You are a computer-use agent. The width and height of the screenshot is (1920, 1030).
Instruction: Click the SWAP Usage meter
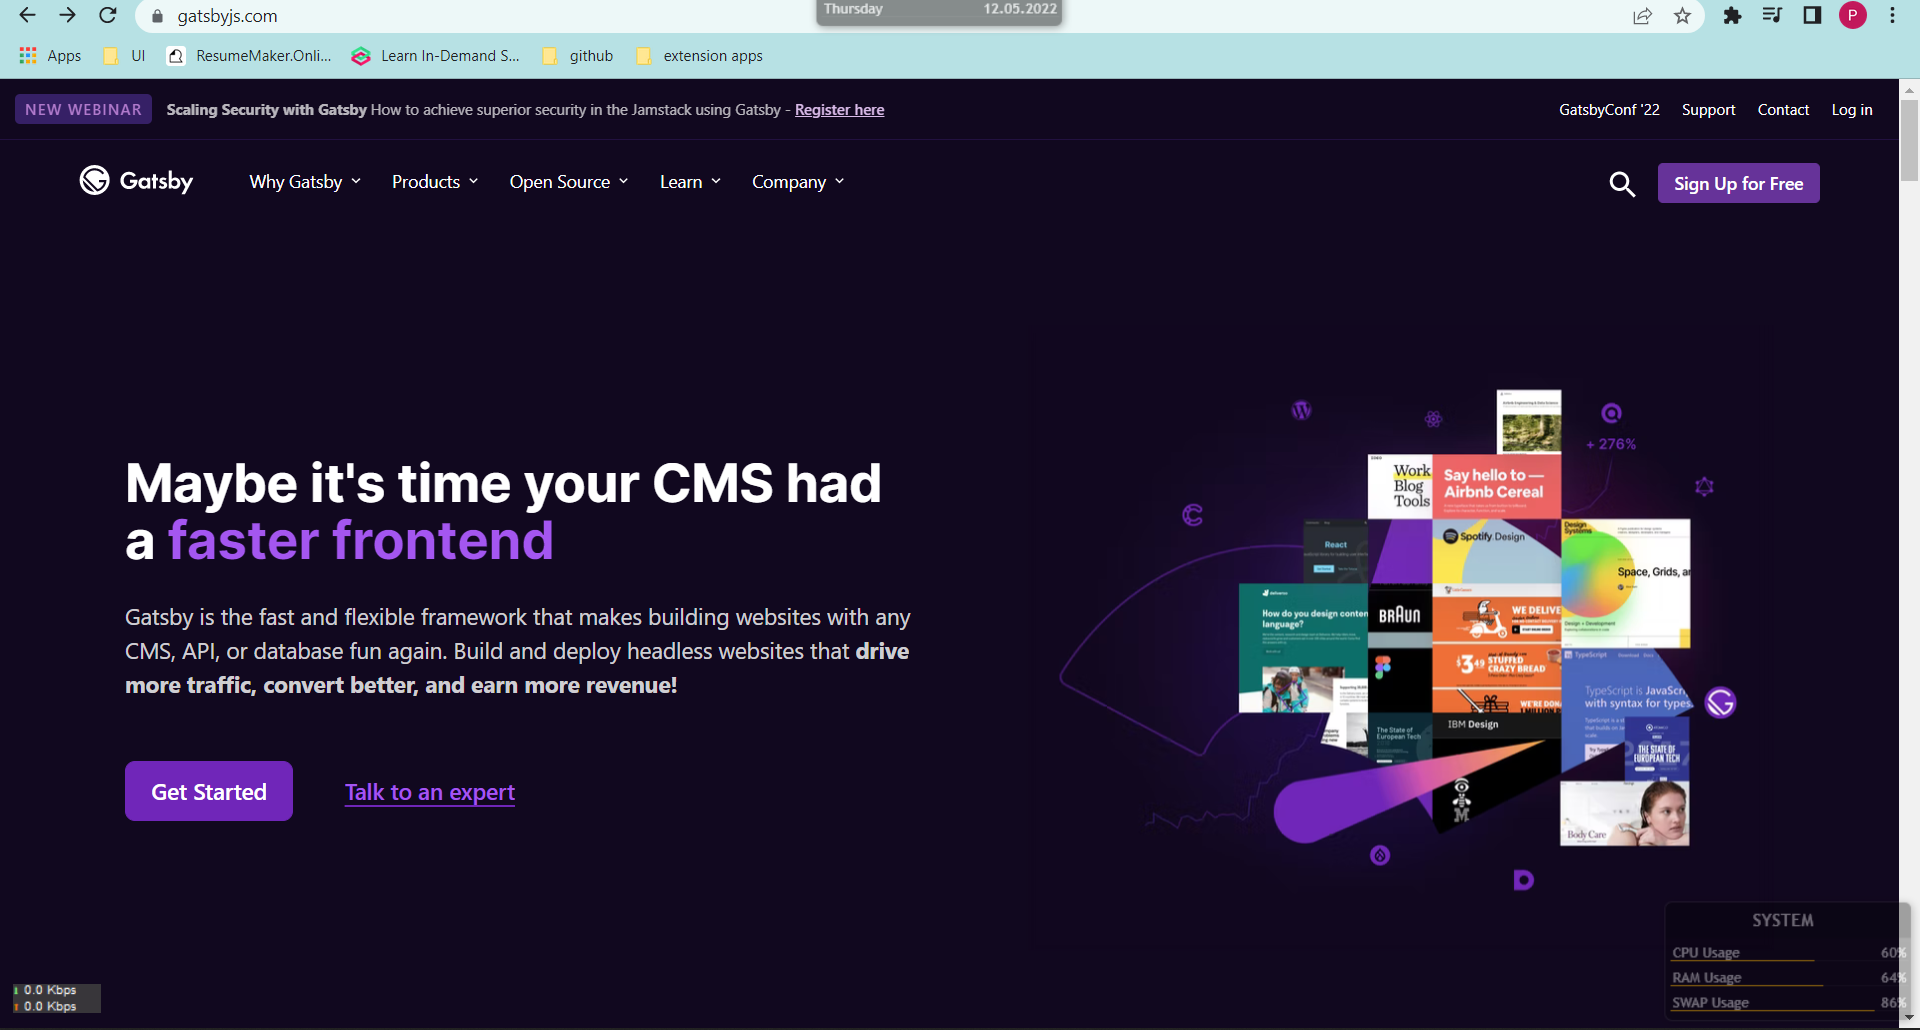(1789, 1003)
